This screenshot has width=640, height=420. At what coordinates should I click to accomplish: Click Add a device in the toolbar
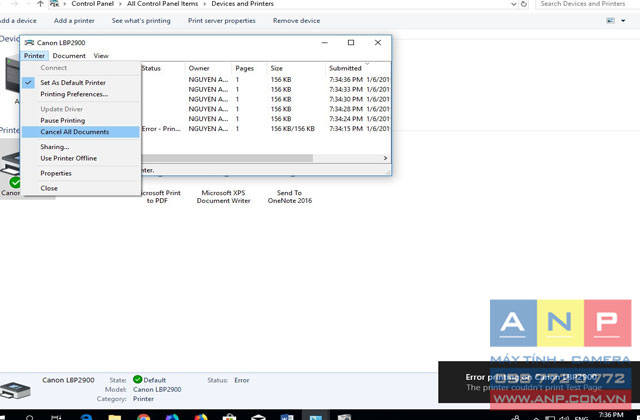tap(18, 20)
